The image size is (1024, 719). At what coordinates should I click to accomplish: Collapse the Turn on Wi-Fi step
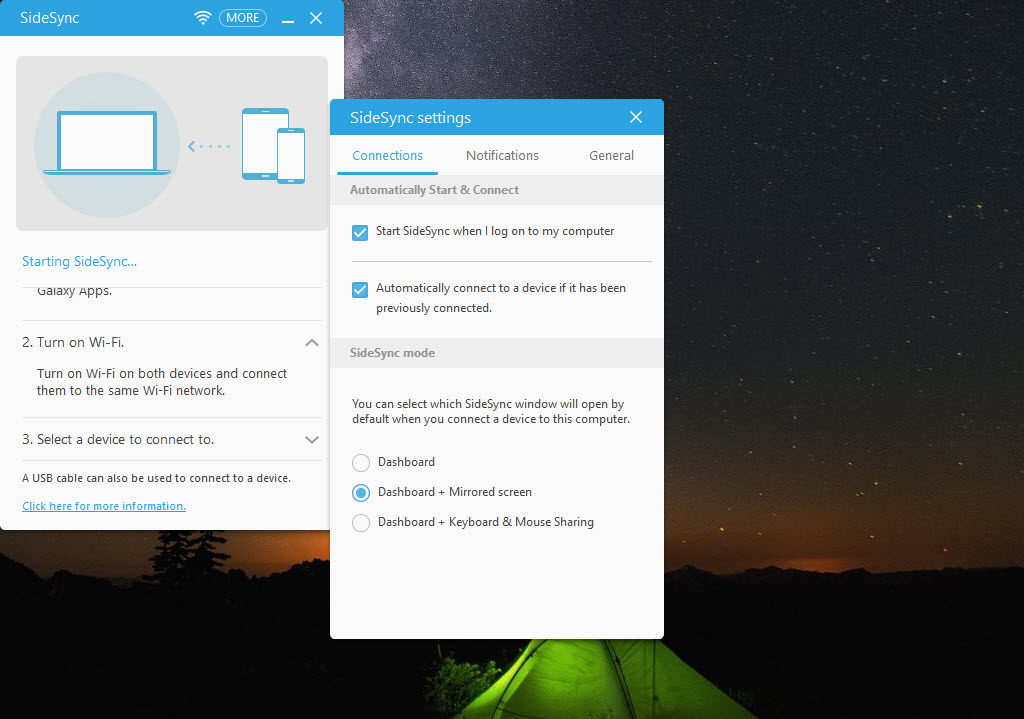coord(312,343)
